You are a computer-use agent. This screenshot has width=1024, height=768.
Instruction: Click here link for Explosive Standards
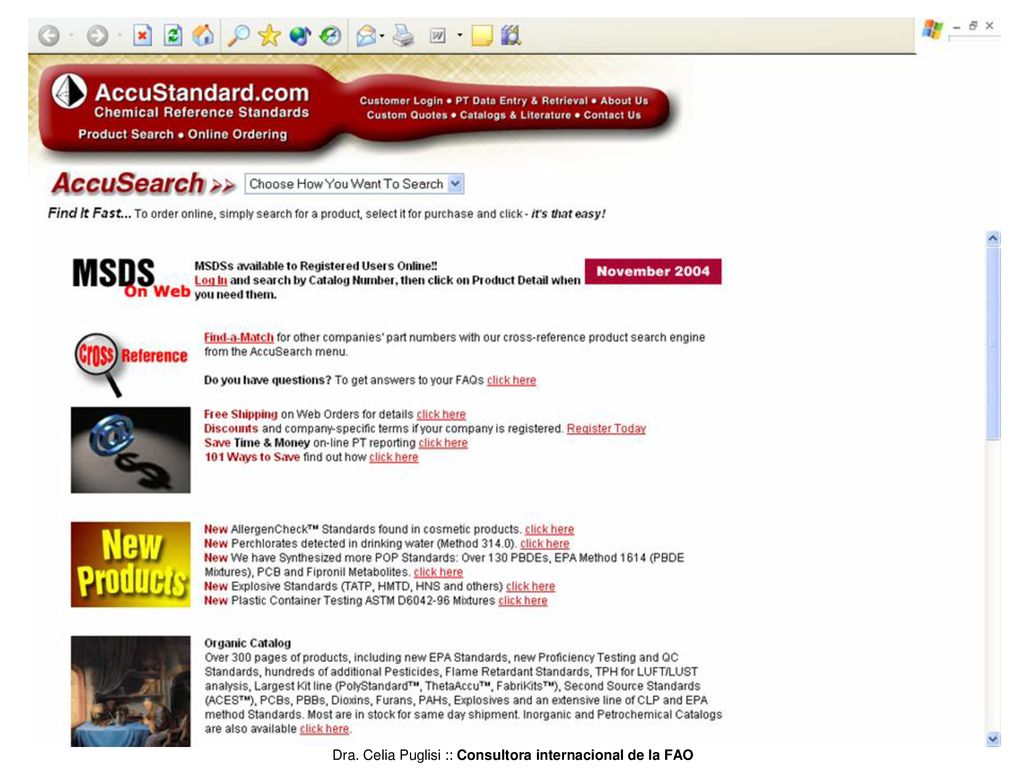(530, 586)
